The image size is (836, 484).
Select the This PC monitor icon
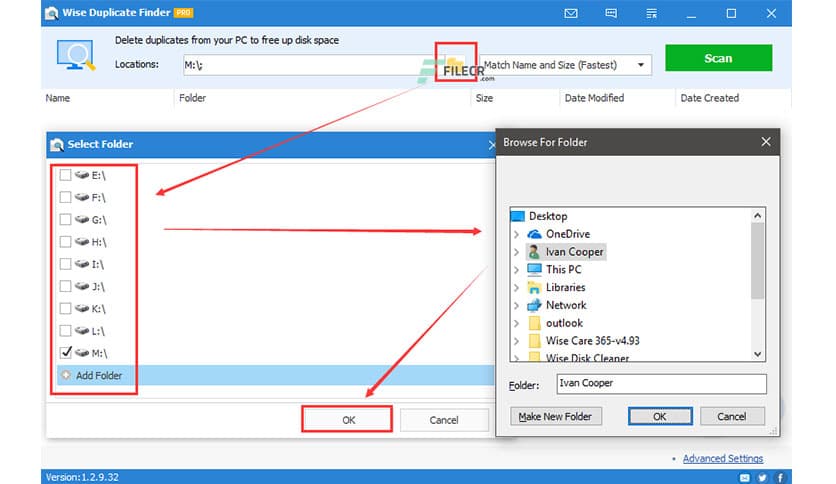coord(534,269)
